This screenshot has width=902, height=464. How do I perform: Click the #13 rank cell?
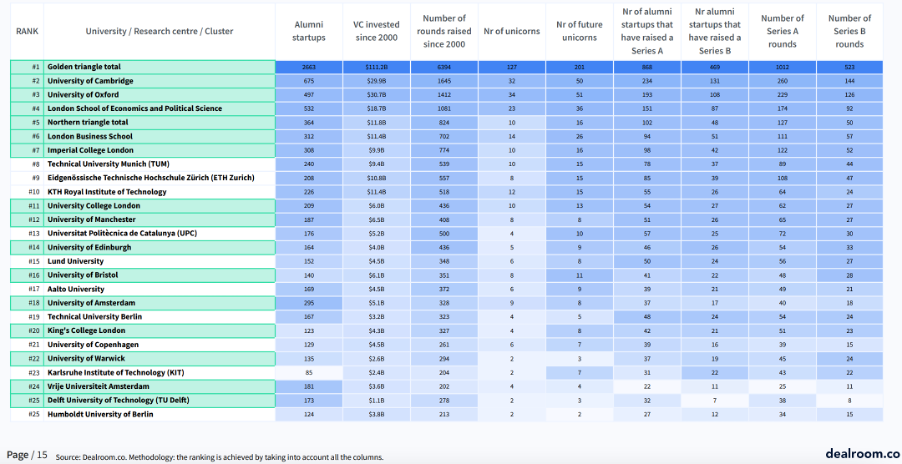(26, 233)
